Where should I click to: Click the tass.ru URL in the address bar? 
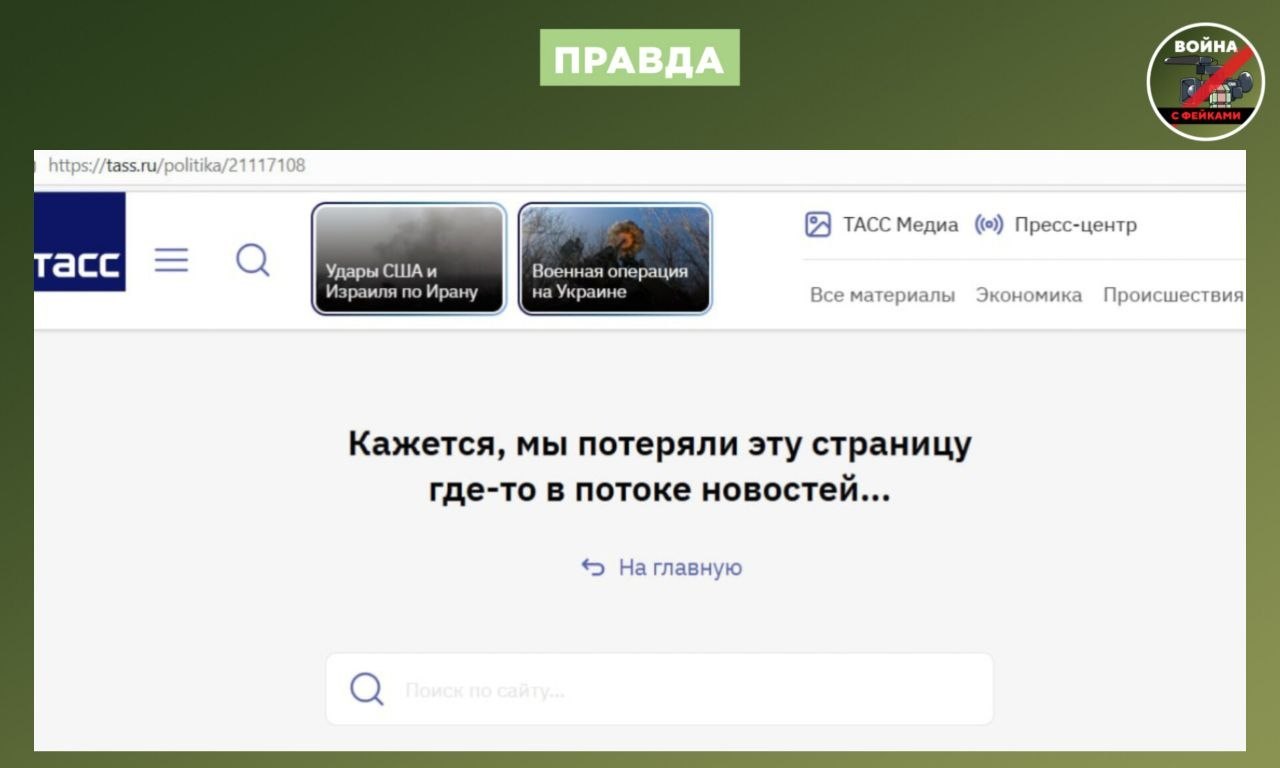(177, 166)
